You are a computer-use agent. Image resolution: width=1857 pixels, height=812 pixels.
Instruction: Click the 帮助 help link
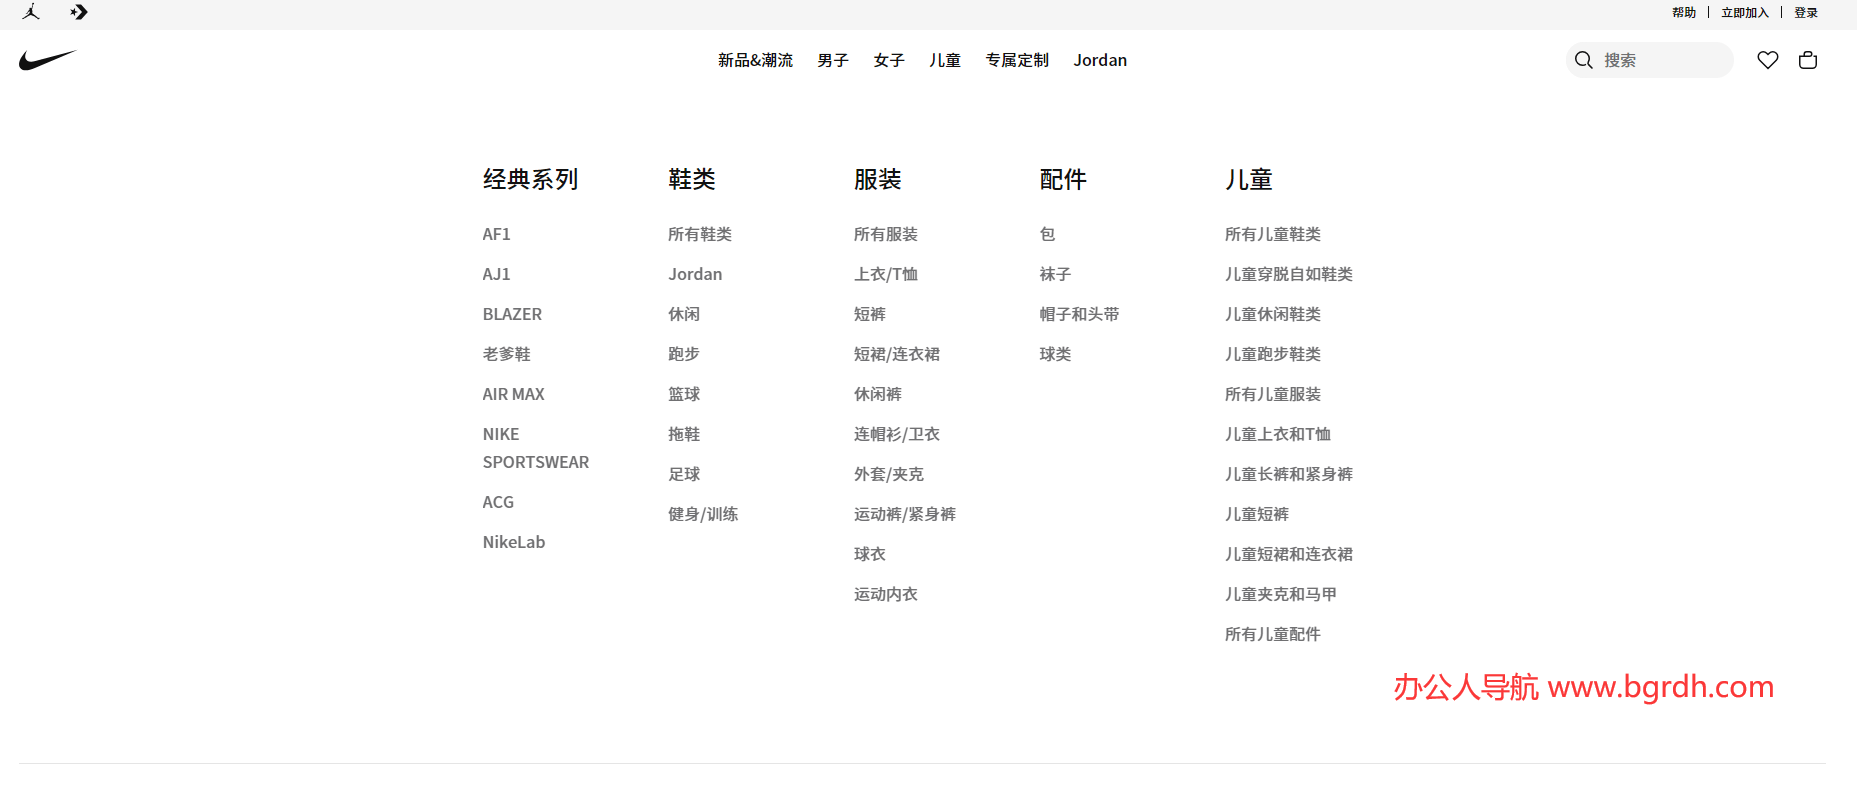1684,12
